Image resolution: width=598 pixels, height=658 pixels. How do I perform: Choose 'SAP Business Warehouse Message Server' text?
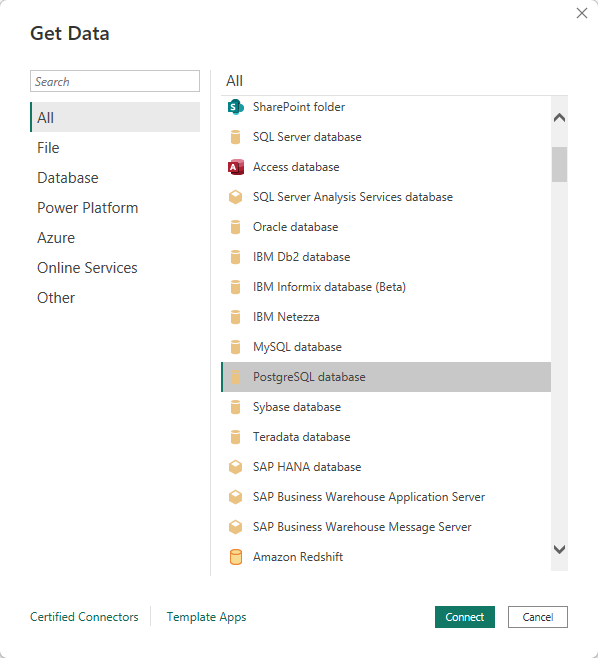(x=362, y=527)
